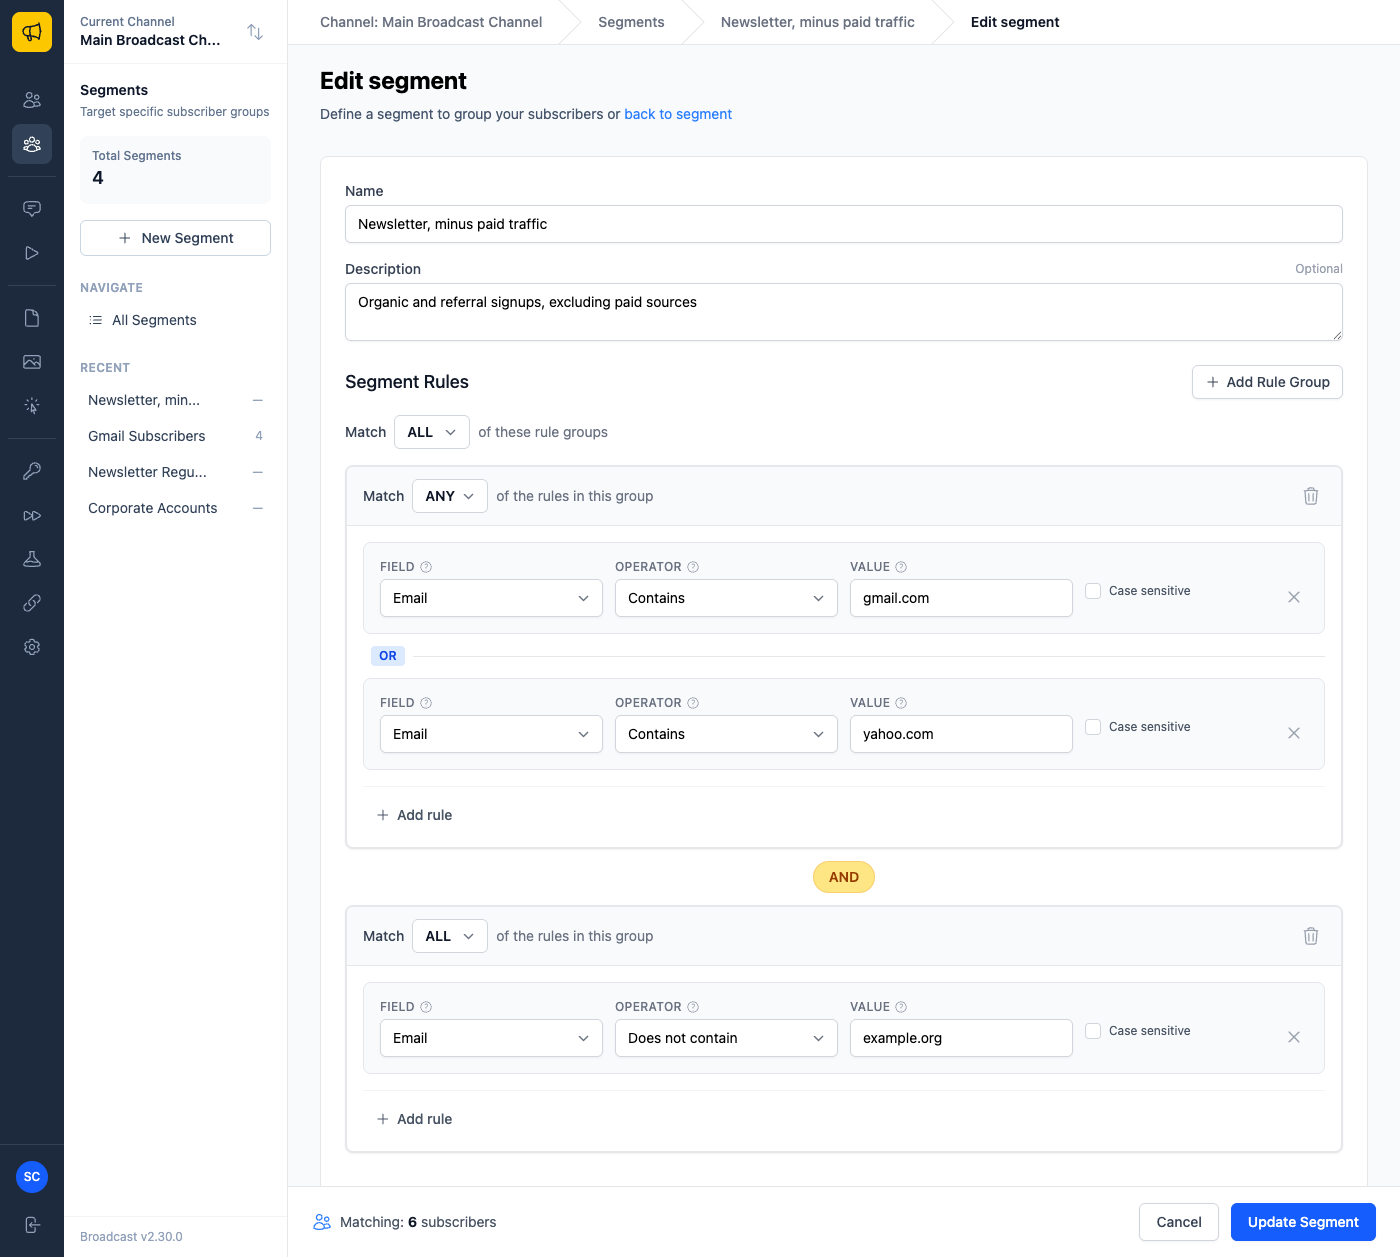Viewport: 1400px width, 1257px height.
Task: Open the templates document icon in sidebar
Action: pyautogui.click(x=32, y=318)
